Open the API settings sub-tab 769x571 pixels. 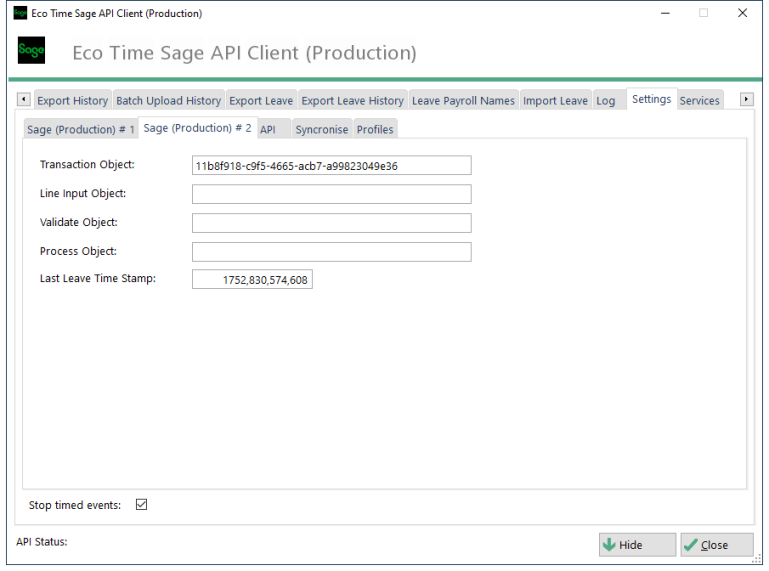(x=268, y=130)
